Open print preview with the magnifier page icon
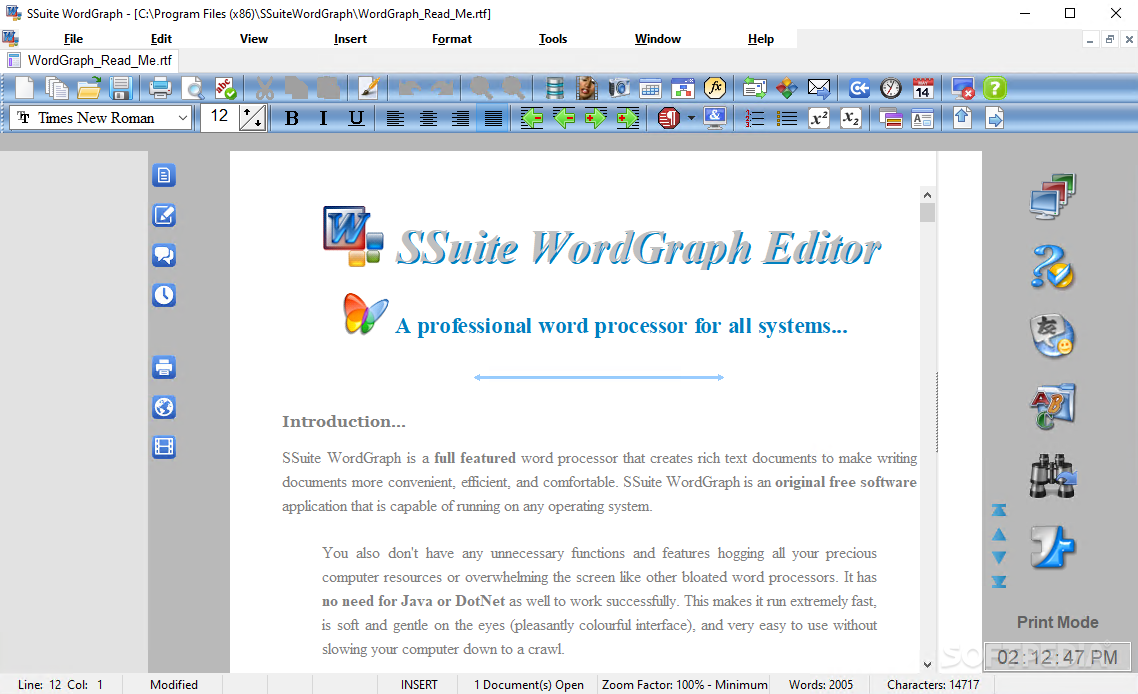 point(192,89)
